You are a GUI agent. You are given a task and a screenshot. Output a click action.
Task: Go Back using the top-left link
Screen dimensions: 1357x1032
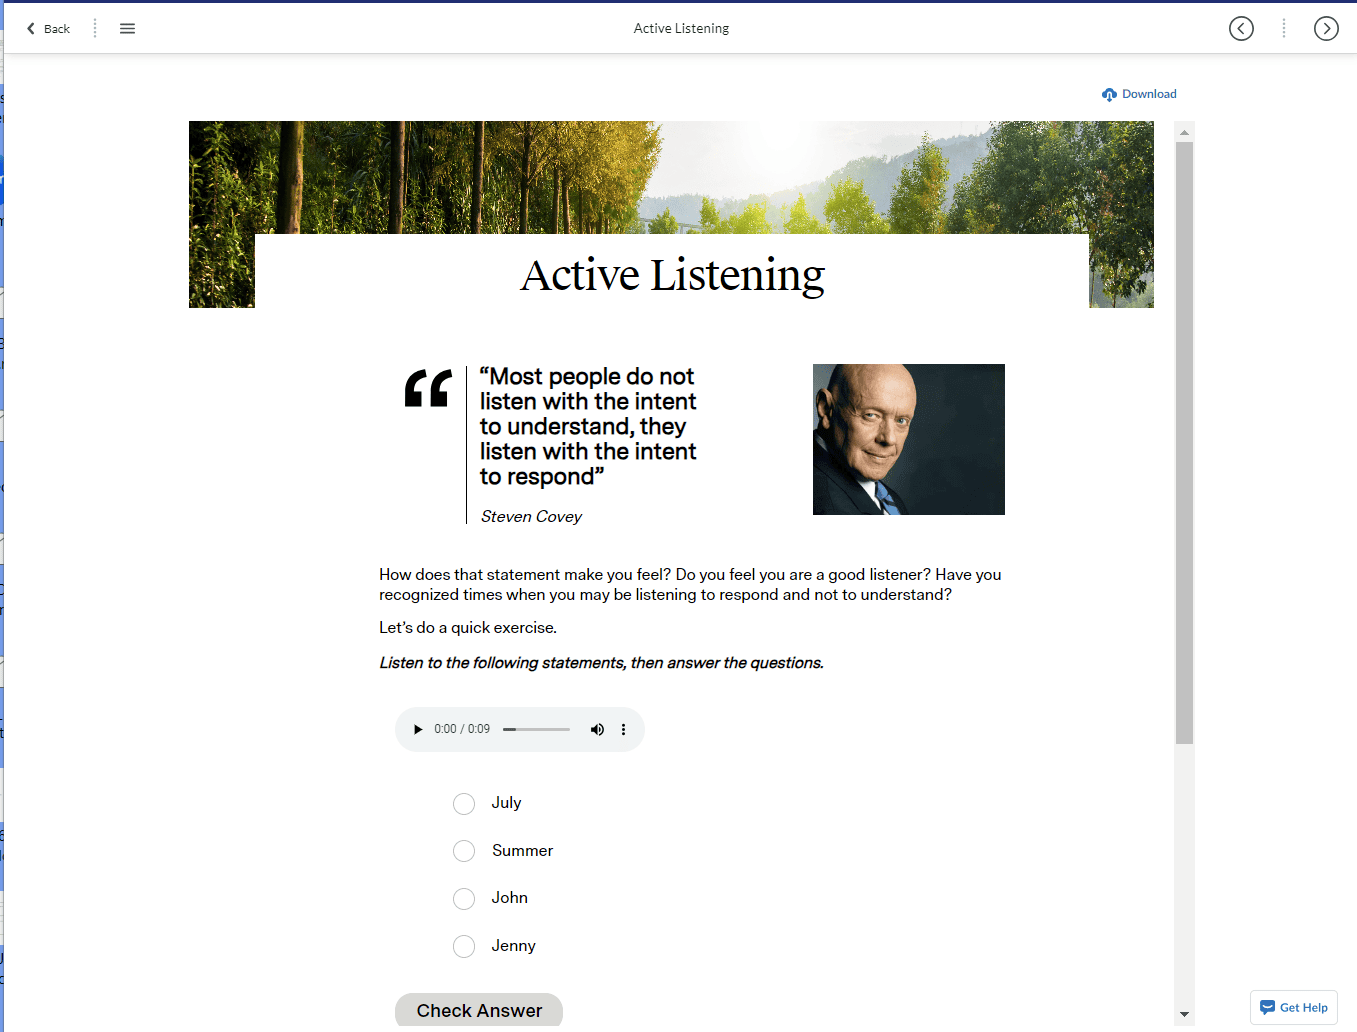click(x=48, y=28)
